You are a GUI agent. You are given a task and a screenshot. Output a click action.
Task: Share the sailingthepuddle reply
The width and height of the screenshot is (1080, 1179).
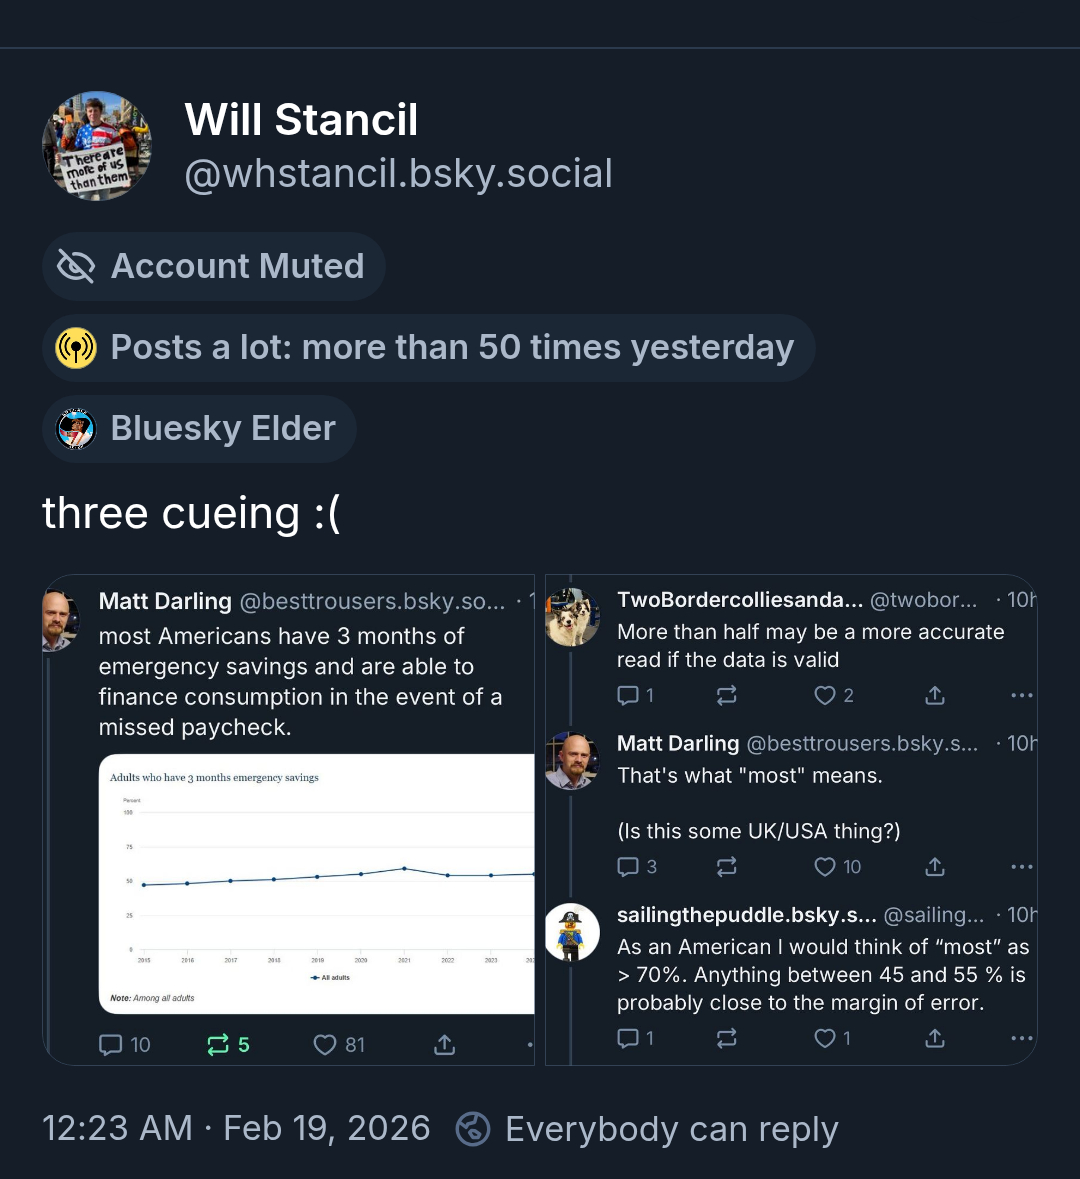click(x=935, y=1039)
